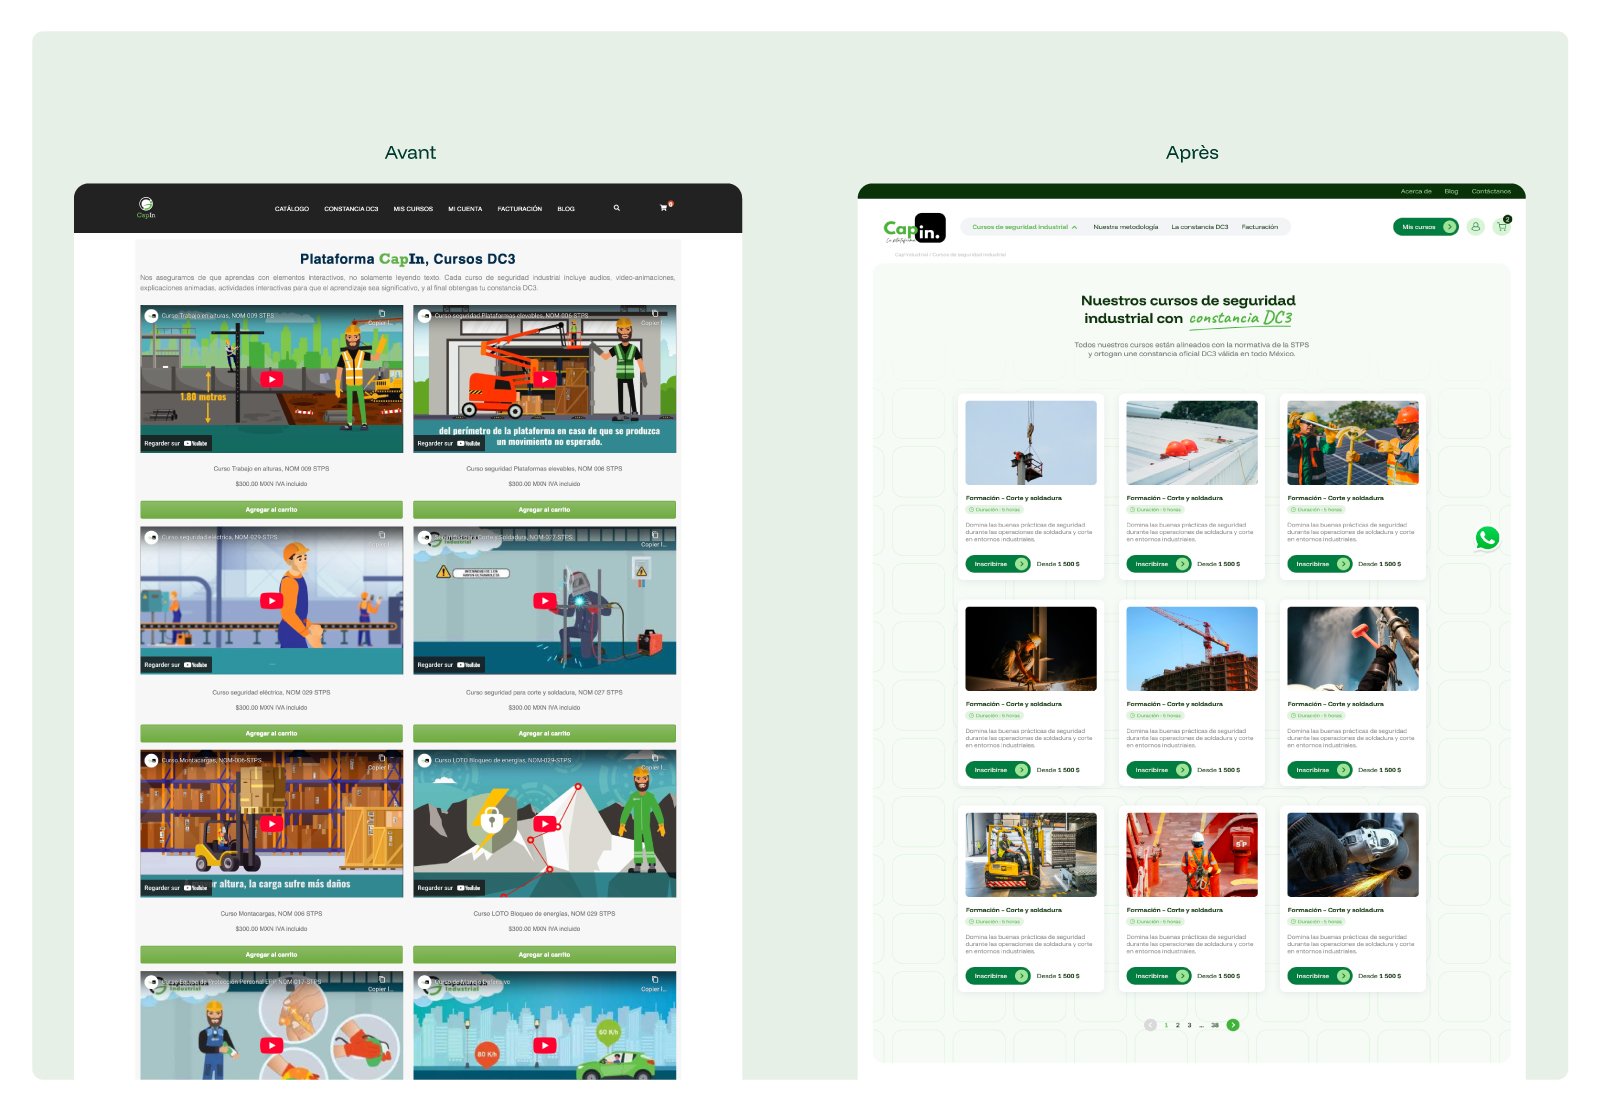The height and width of the screenshot is (1106, 1600).
Task: Go to previous page with left pagination arrow
Action: [x=1150, y=1025]
